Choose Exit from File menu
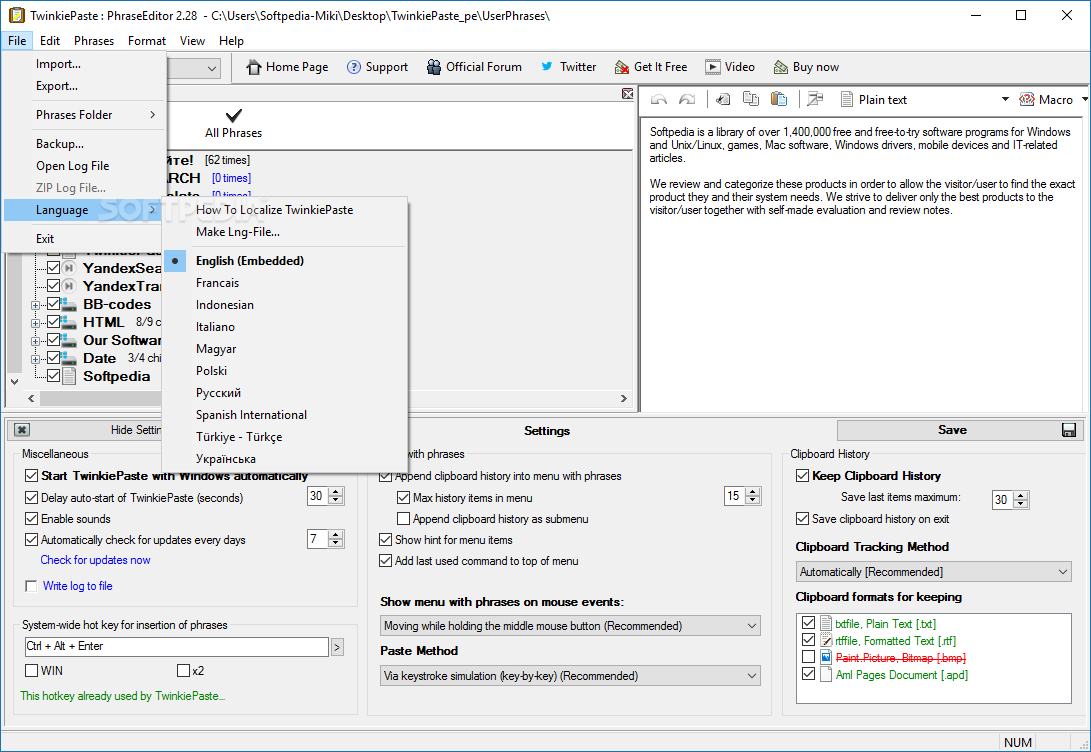Image resolution: width=1091 pixels, height=752 pixels. [85, 239]
